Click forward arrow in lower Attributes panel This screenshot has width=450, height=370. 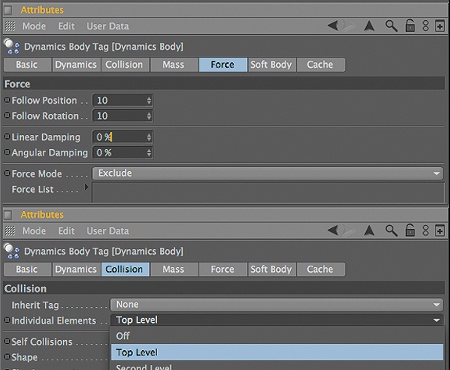pyautogui.click(x=348, y=230)
